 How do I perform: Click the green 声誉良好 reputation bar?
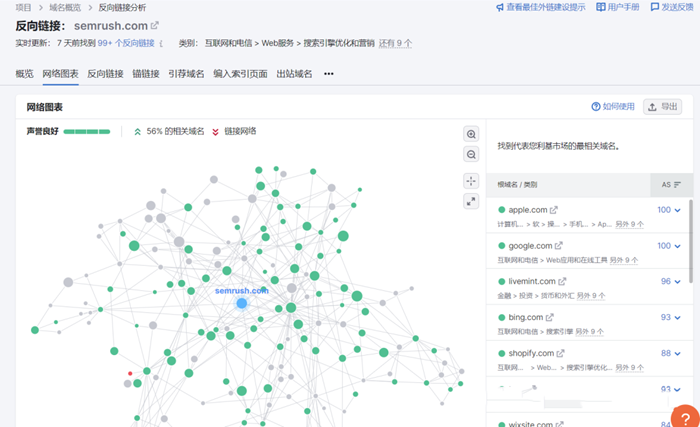coord(87,131)
